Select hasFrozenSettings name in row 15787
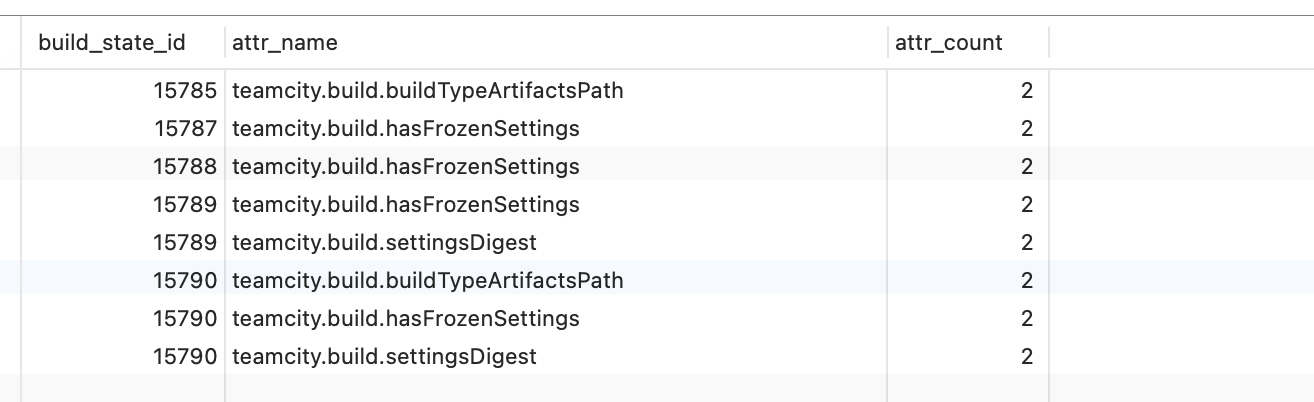The width and height of the screenshot is (1314, 402). click(x=405, y=129)
